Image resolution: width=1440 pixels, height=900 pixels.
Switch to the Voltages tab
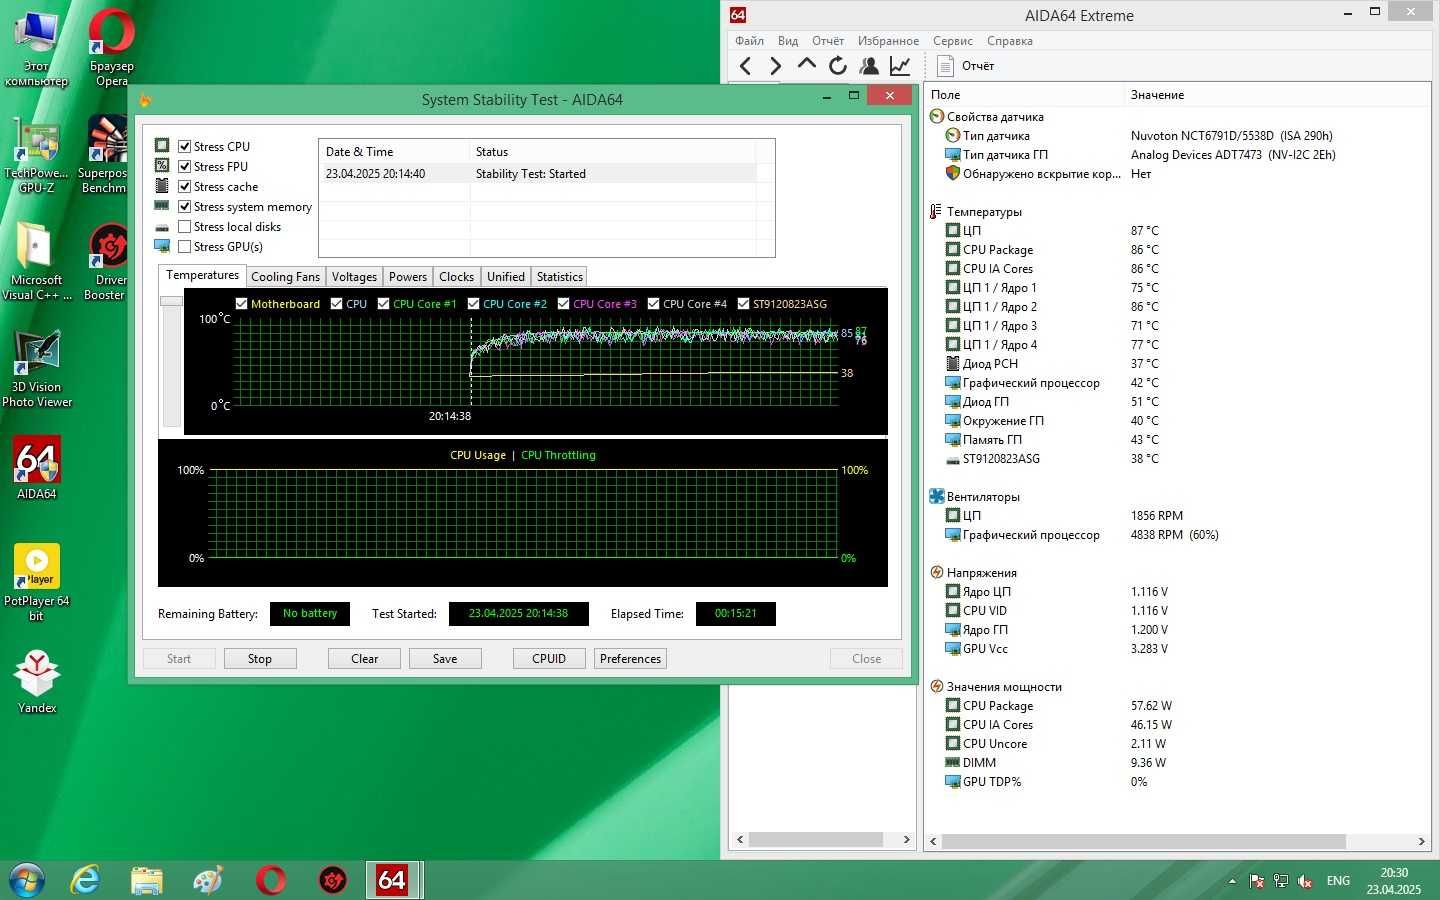tap(354, 277)
